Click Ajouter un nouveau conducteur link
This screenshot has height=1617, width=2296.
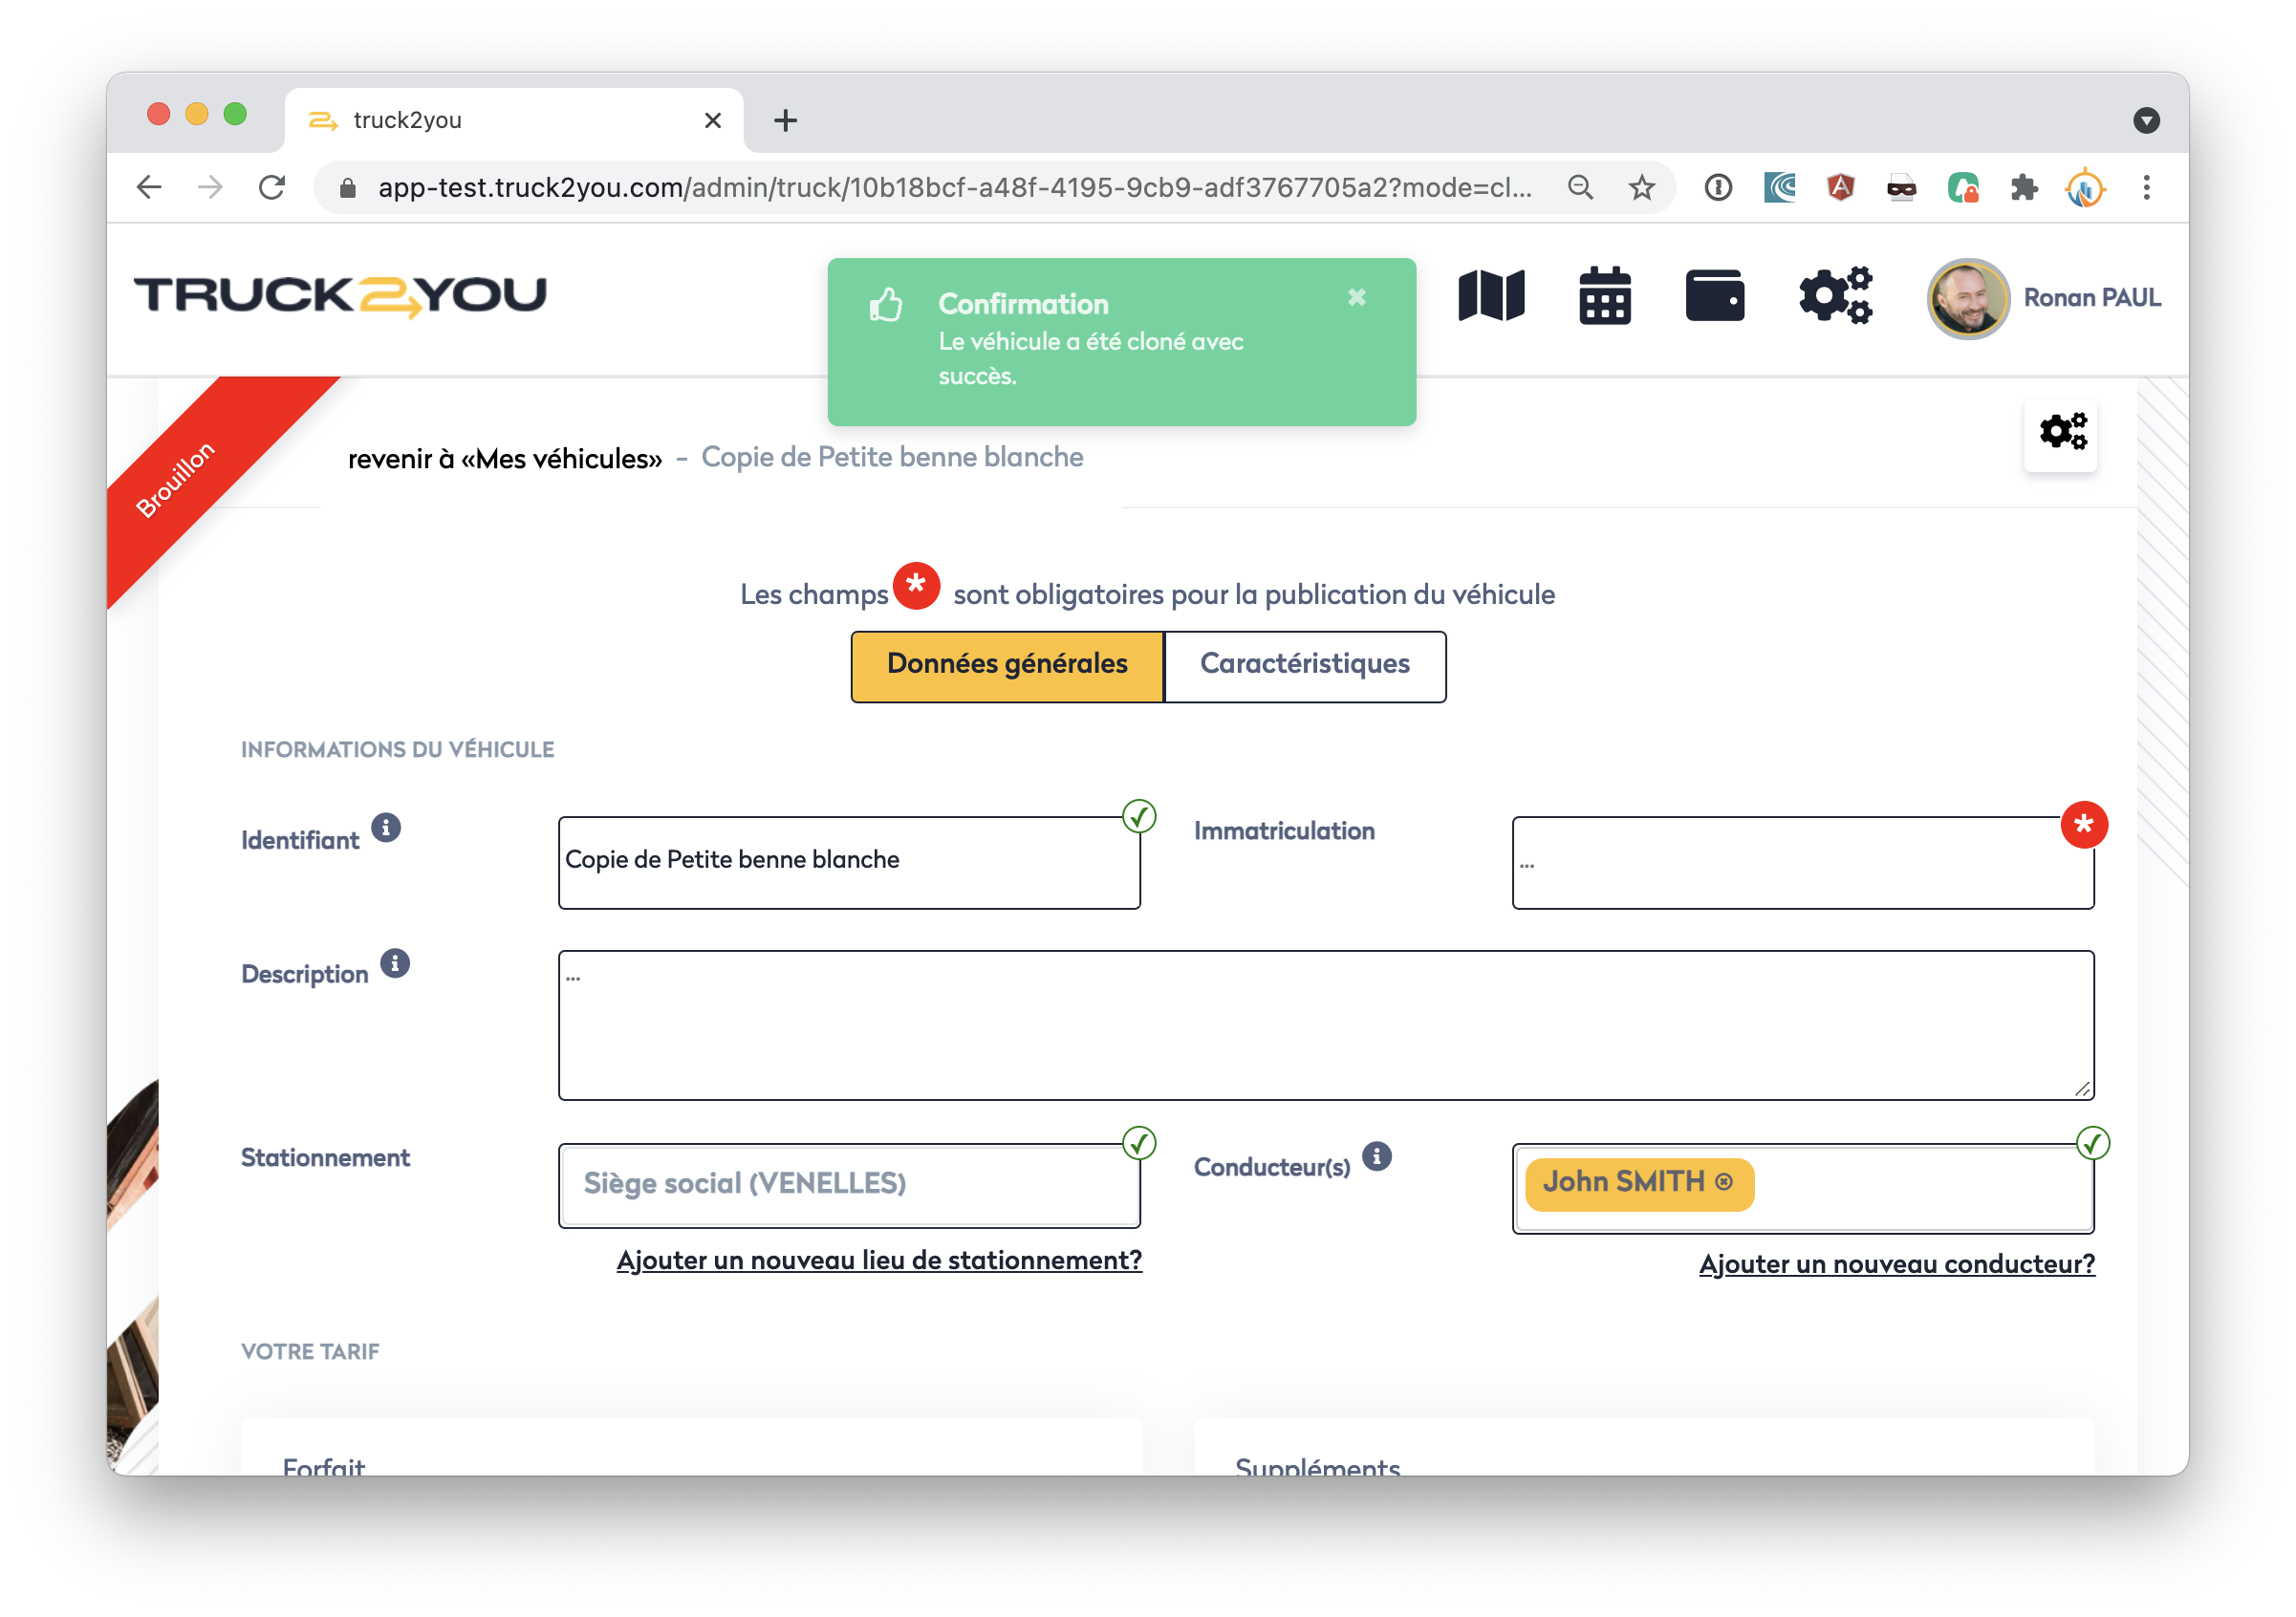tap(1896, 1264)
